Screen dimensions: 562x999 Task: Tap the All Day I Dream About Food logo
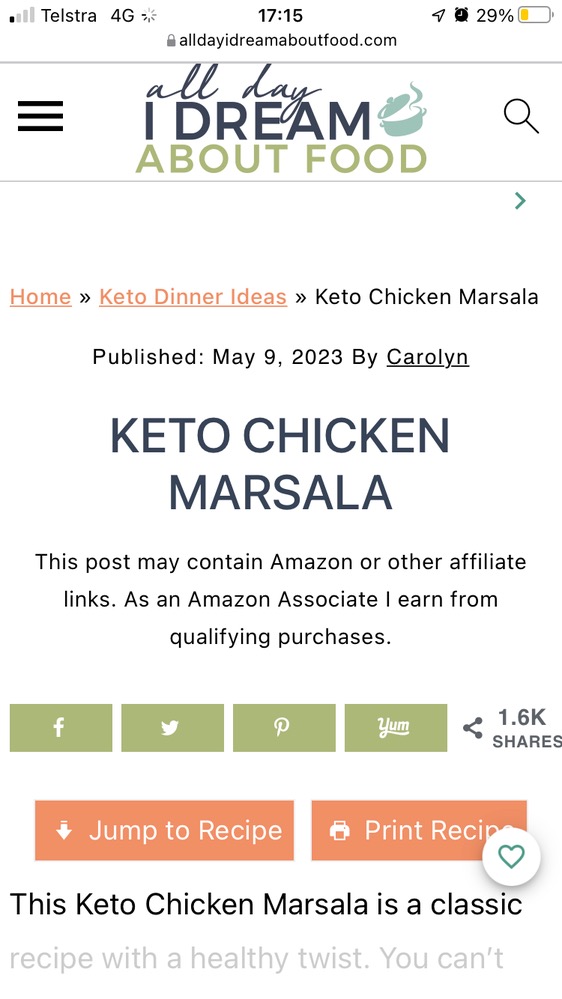pyautogui.click(x=281, y=121)
